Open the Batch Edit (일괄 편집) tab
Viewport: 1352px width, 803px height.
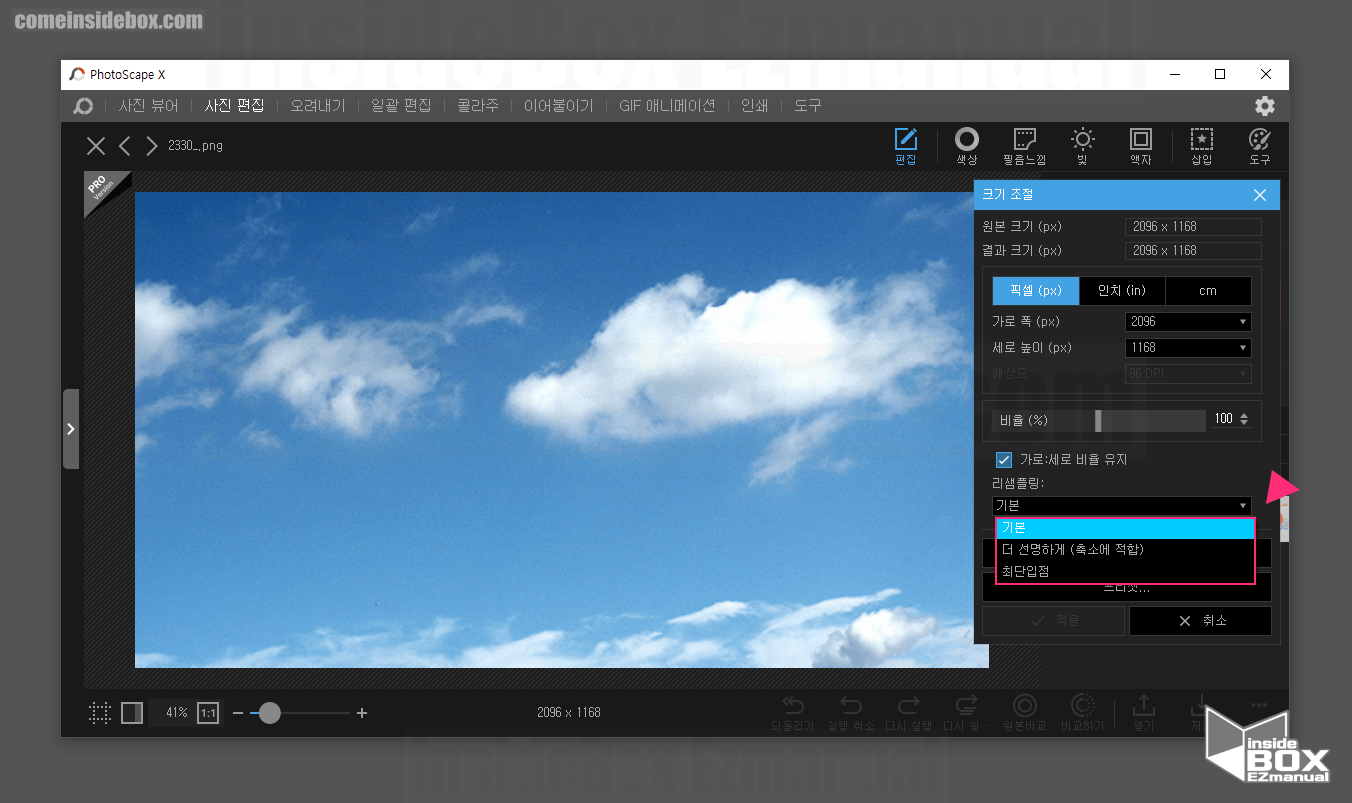pyautogui.click(x=401, y=106)
